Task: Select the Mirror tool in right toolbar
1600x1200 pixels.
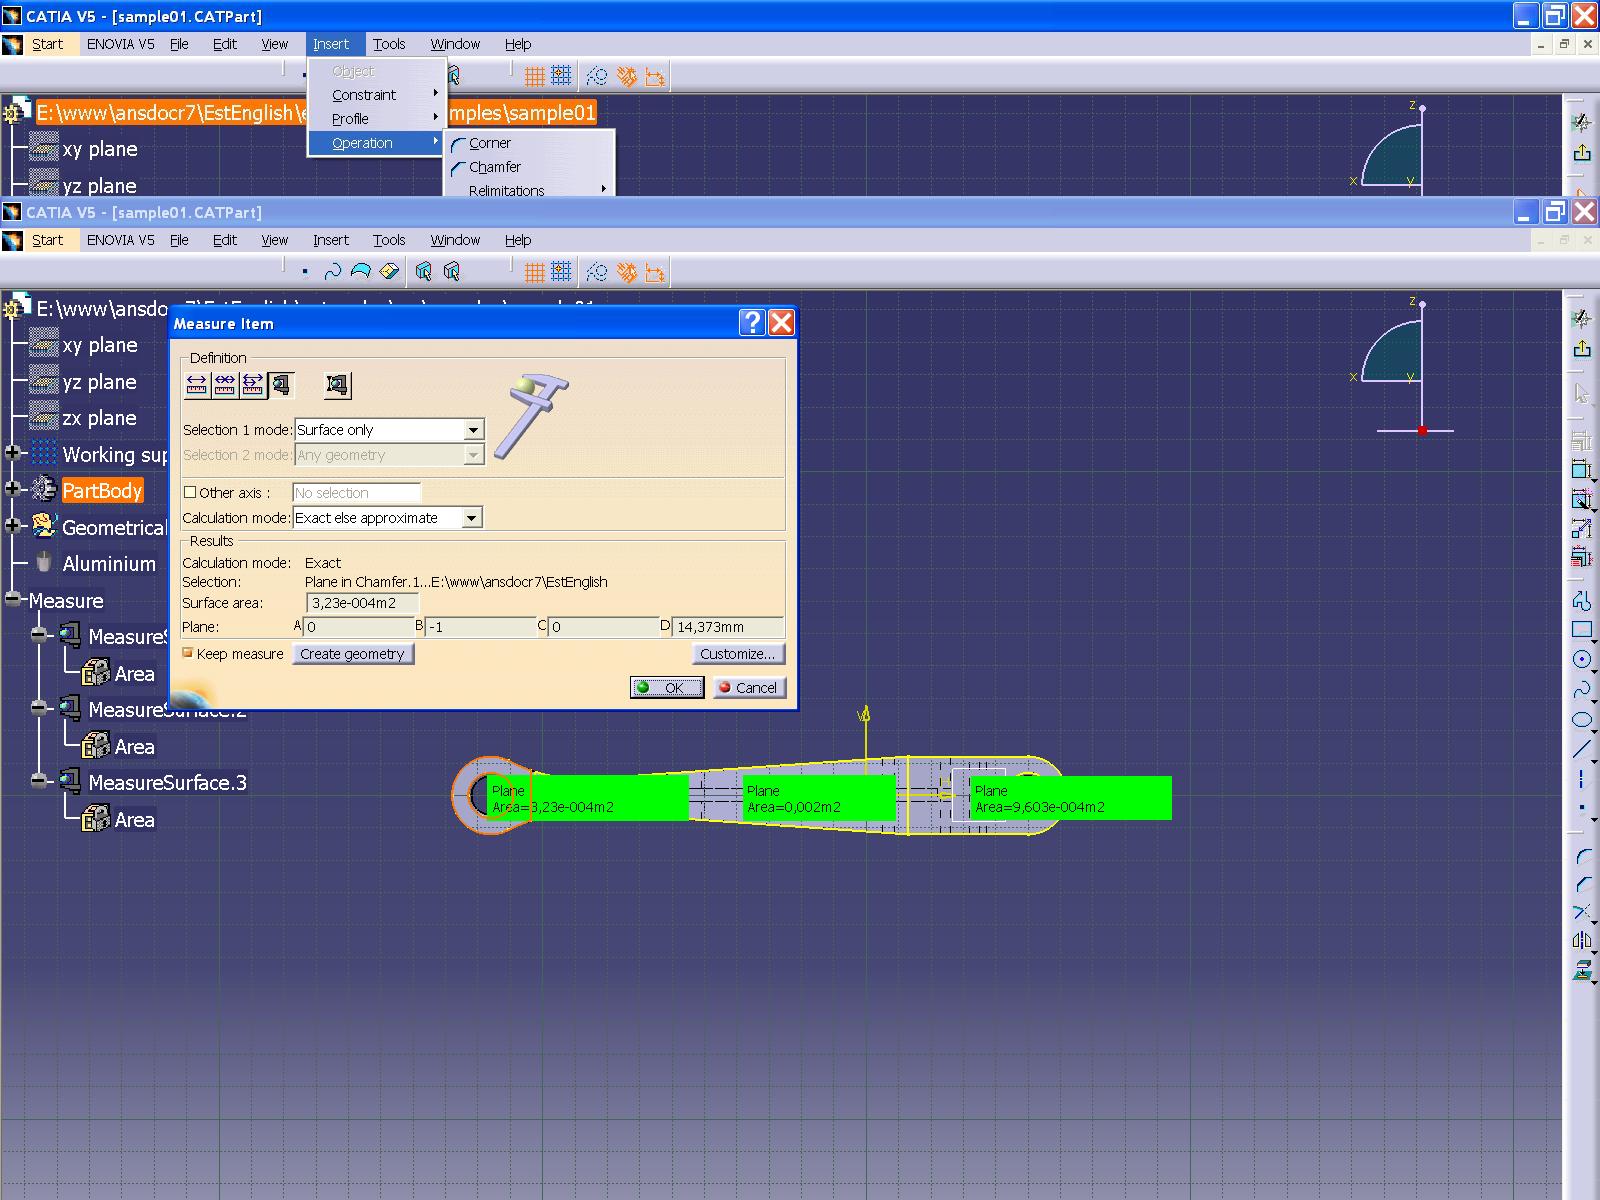Action: coord(1581,940)
